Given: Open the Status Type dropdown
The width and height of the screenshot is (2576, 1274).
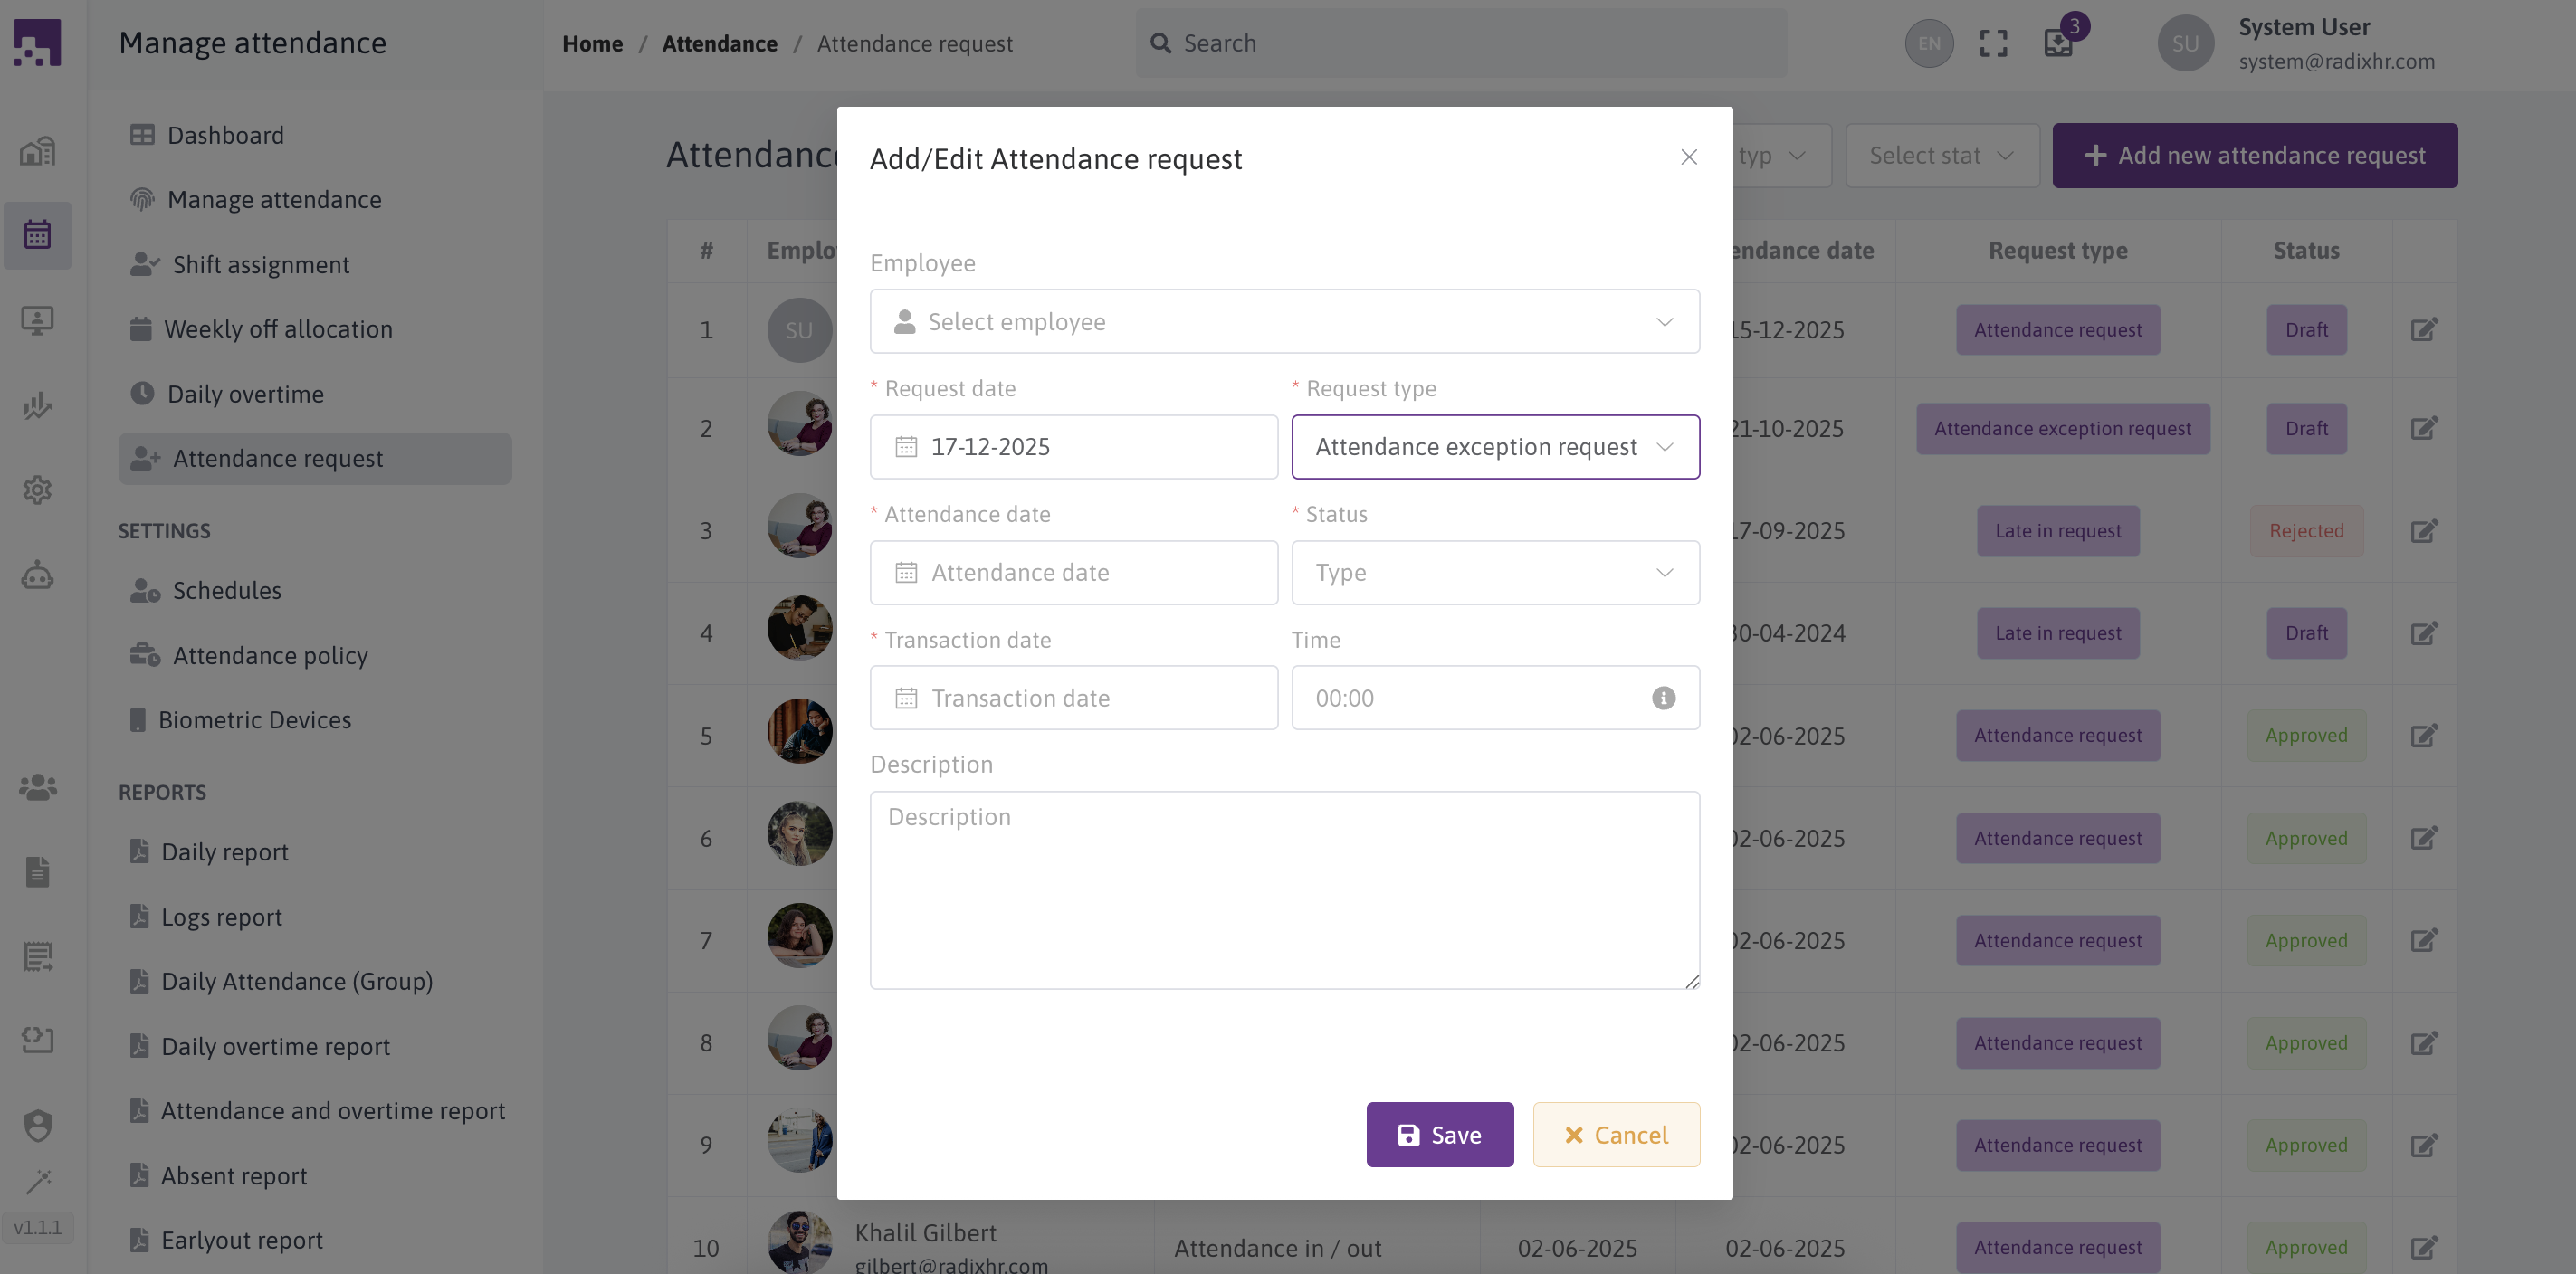Looking at the screenshot, I should 1494,573.
